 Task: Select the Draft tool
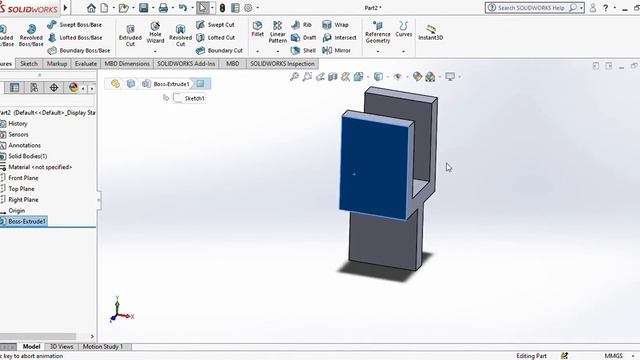coord(304,38)
